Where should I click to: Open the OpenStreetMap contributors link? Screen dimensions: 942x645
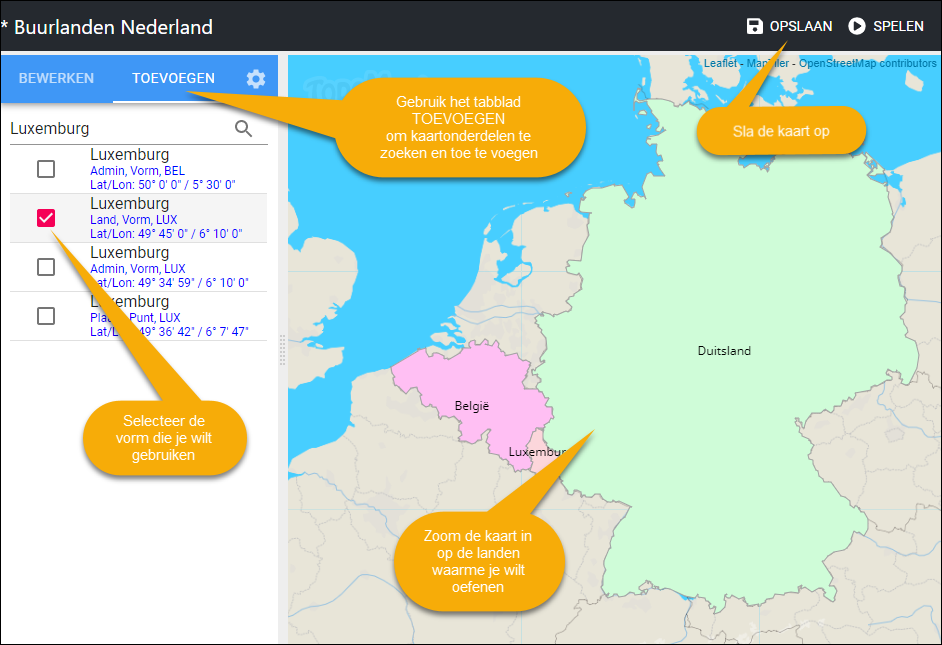pos(868,63)
